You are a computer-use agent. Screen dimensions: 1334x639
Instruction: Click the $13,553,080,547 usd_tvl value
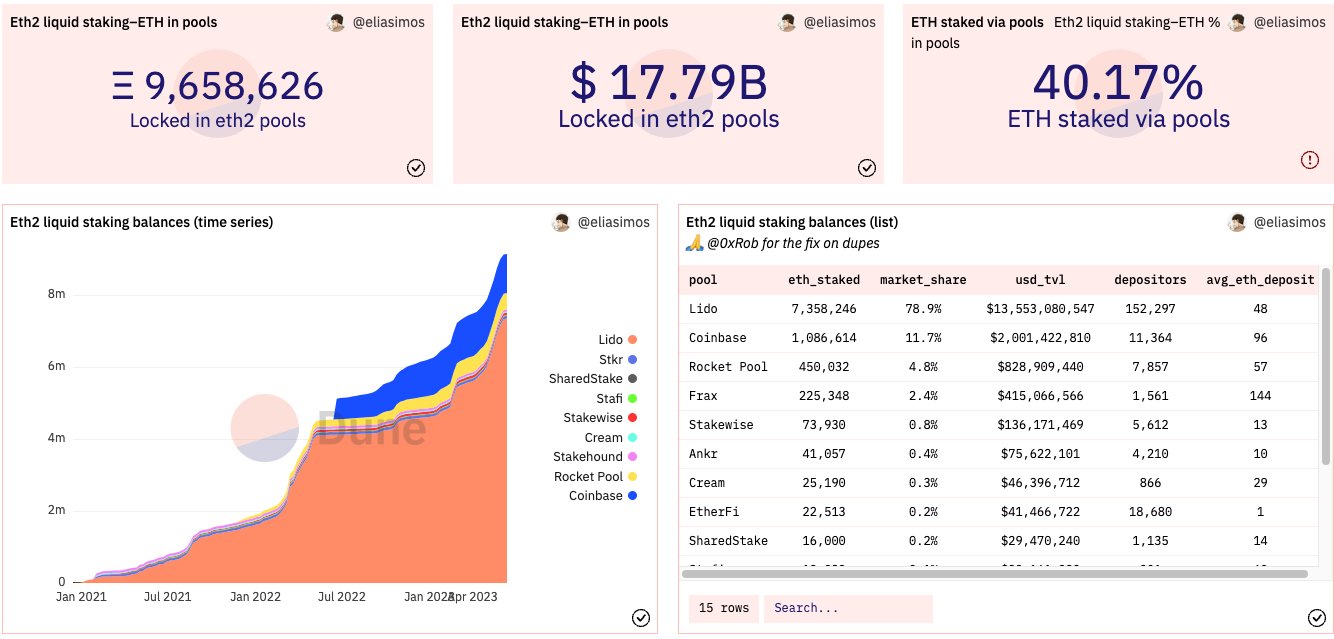[1040, 309]
